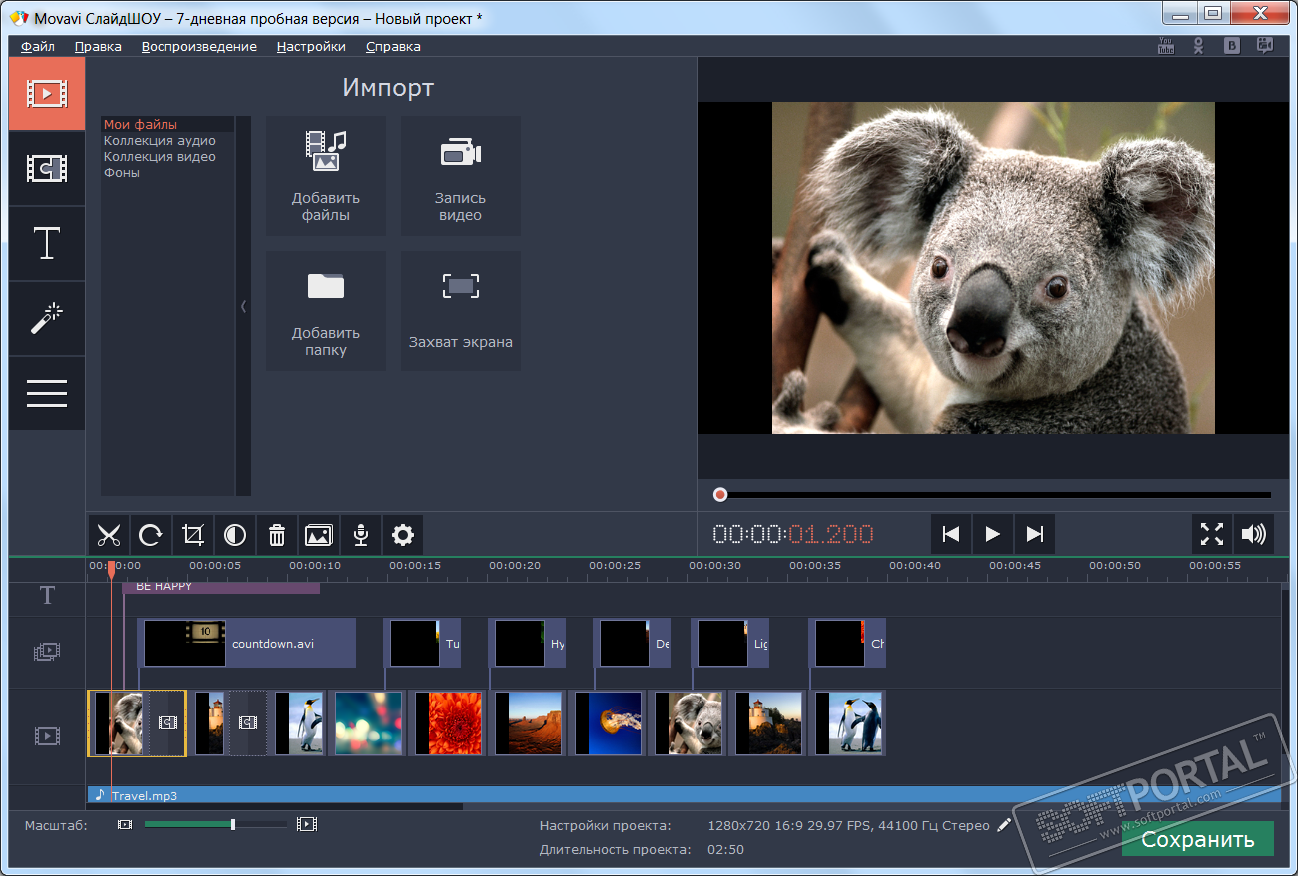Open the color adjustment tool
1298x876 pixels.
(235, 536)
